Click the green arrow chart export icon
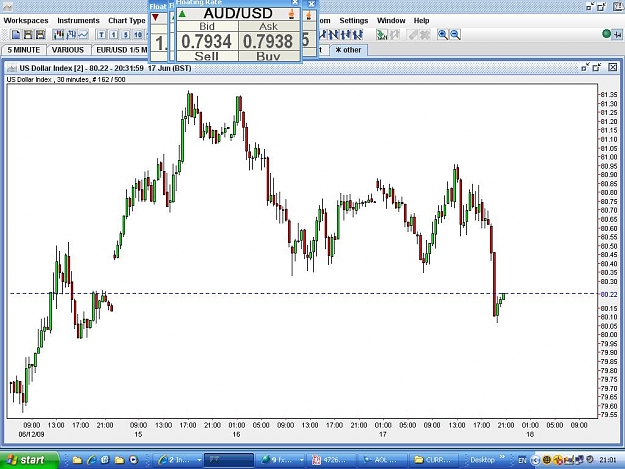The image size is (625, 469). click(381, 35)
